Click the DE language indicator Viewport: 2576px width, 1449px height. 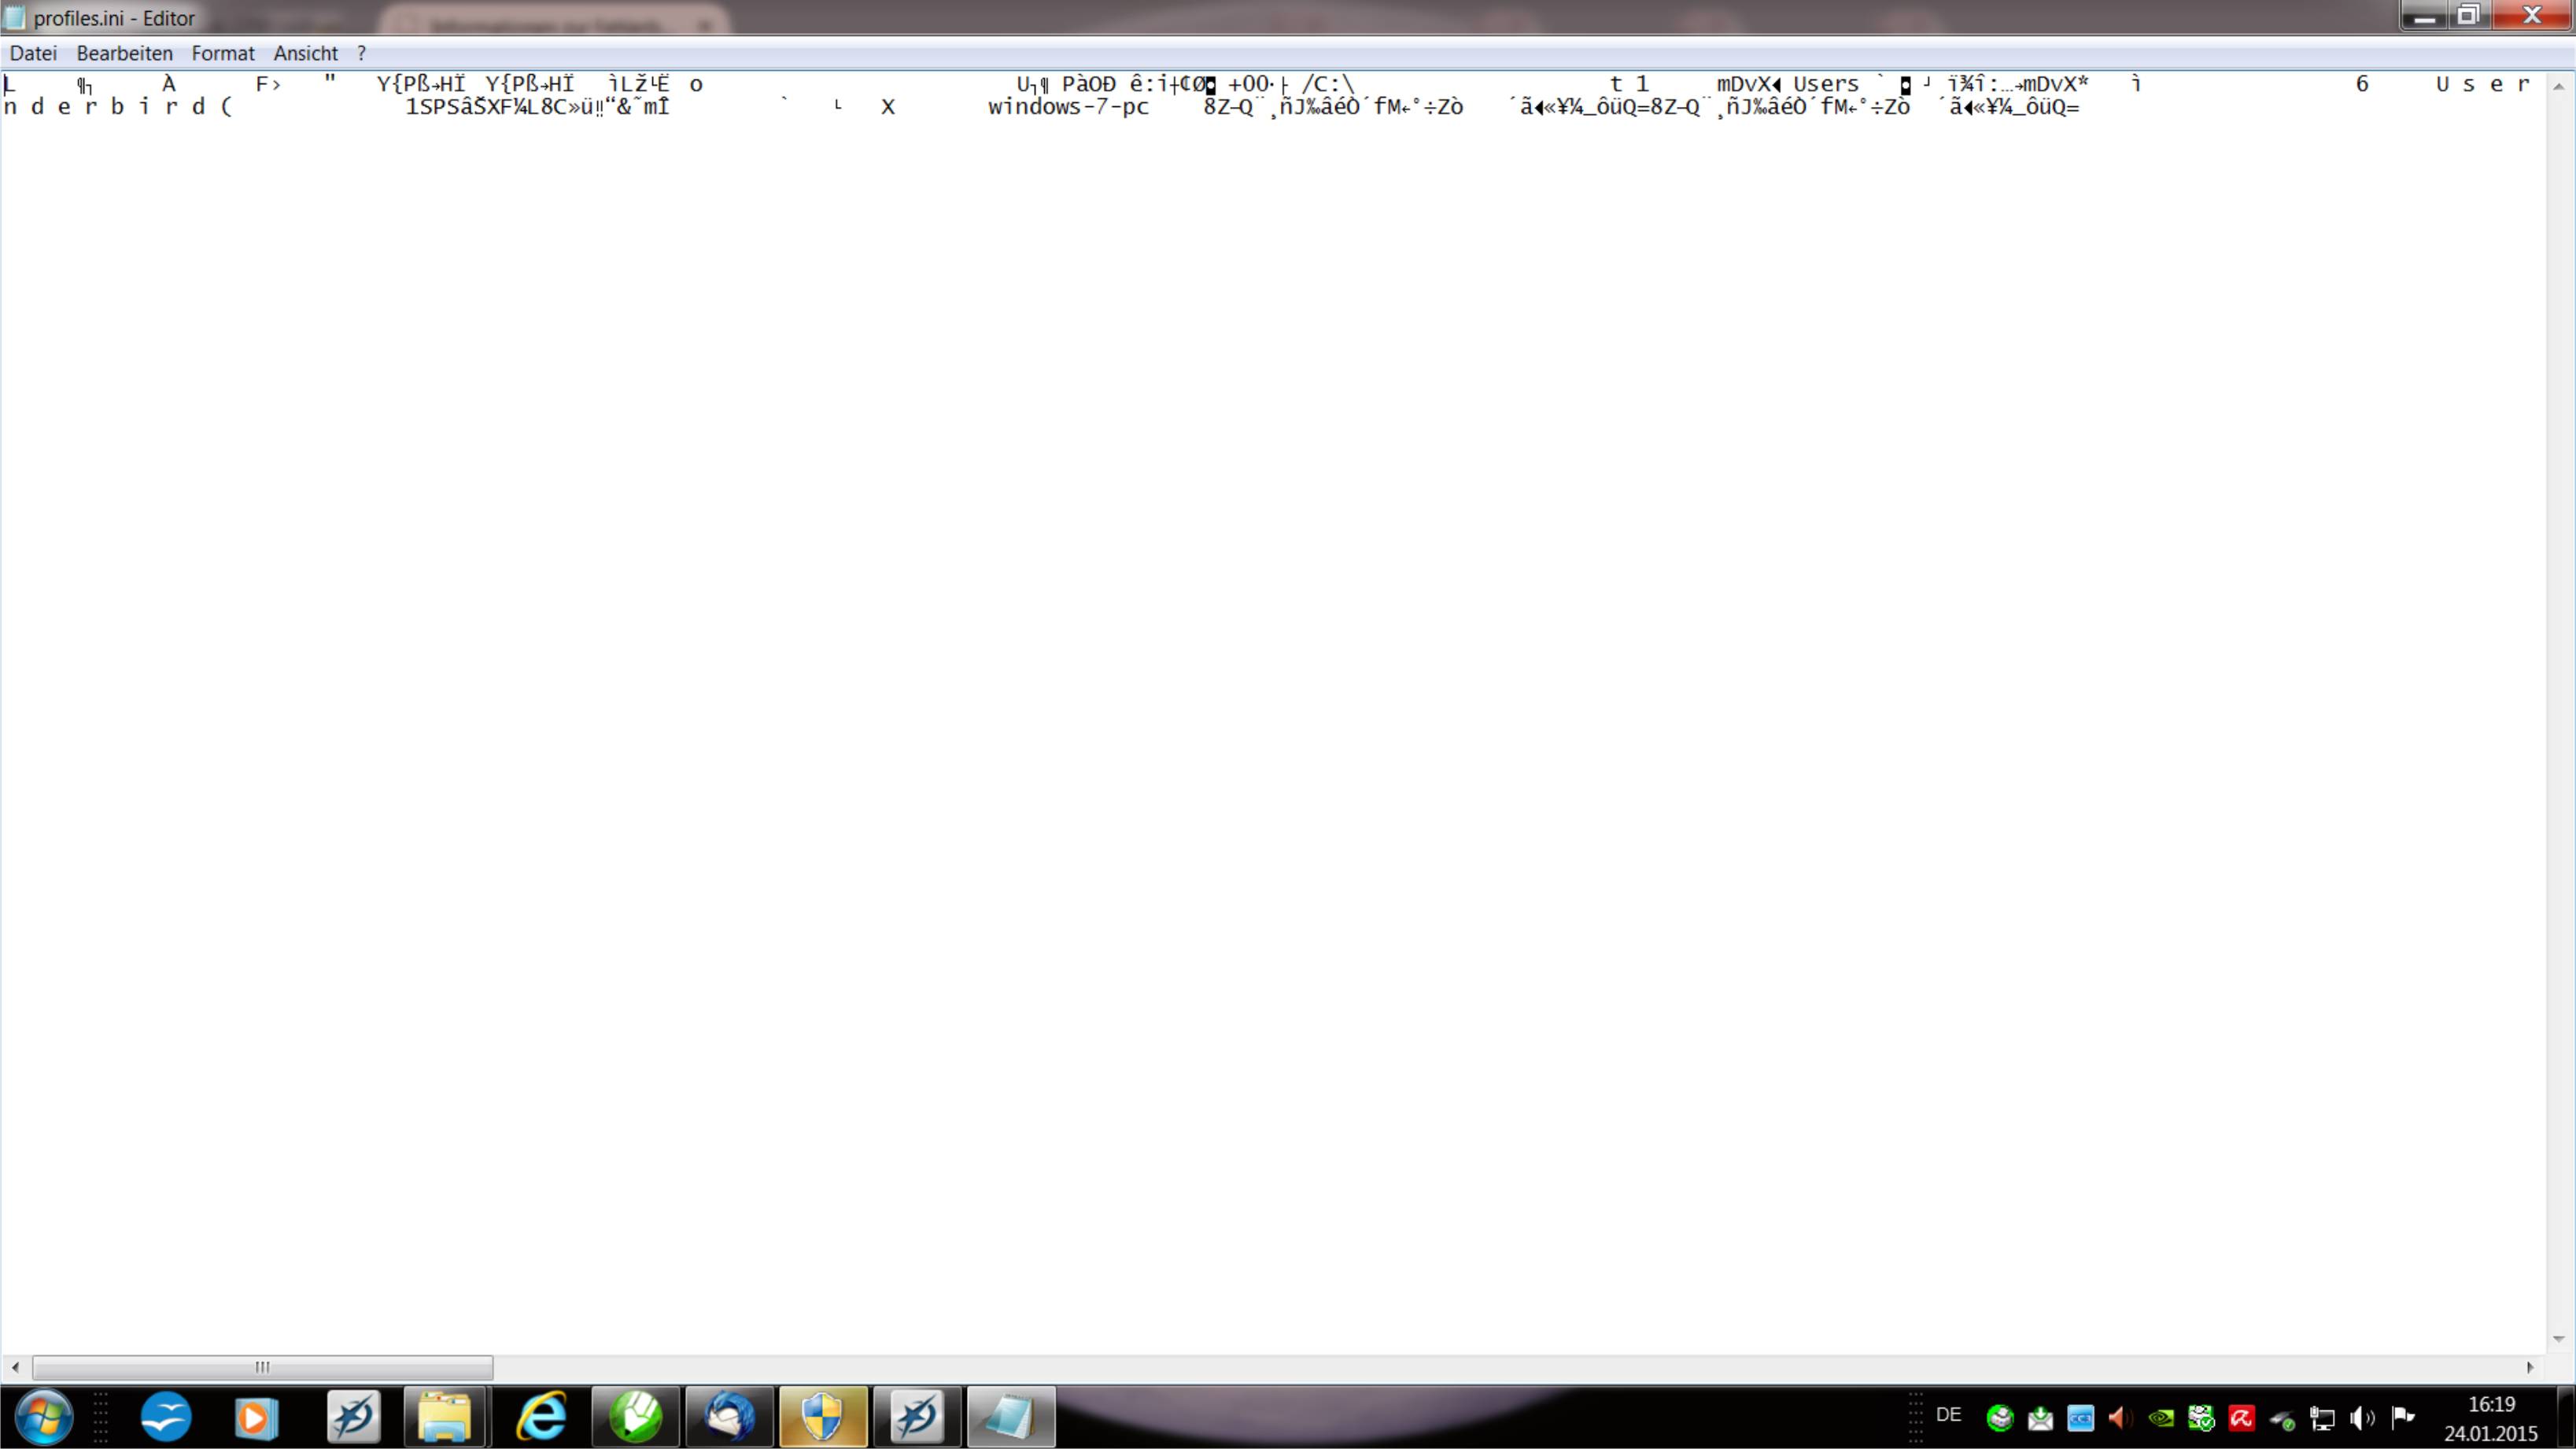(1948, 1415)
